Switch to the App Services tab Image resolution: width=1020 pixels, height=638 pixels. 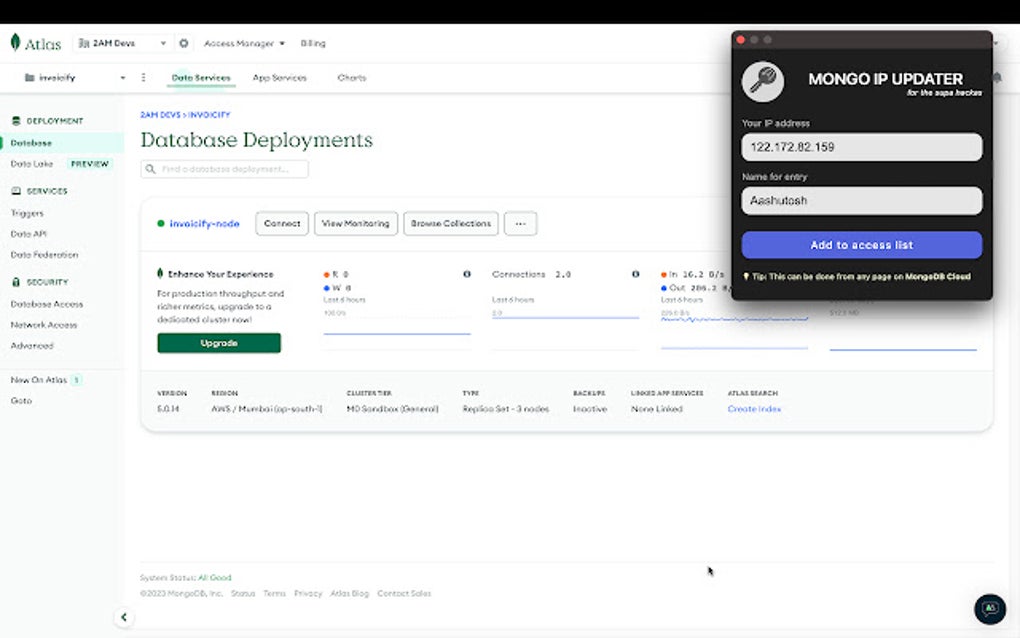point(279,78)
